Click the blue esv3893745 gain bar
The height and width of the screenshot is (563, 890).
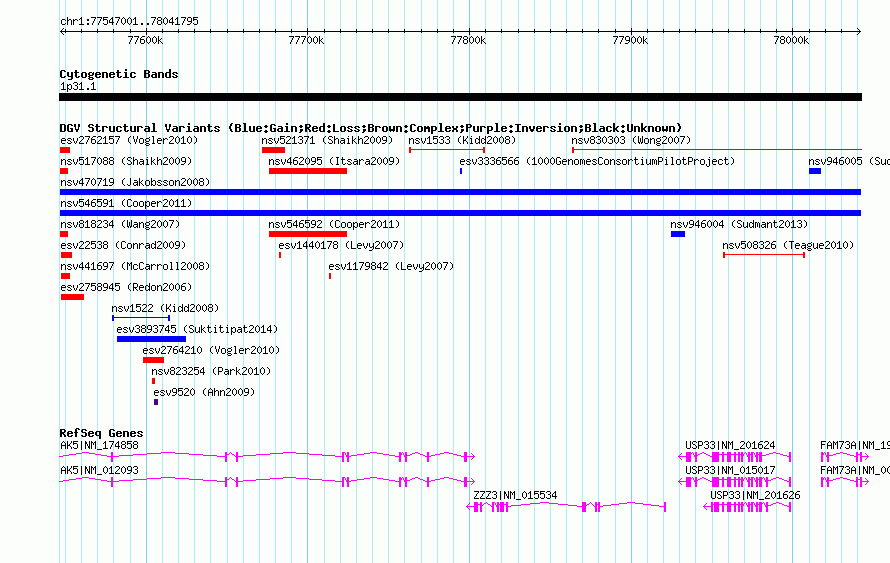coord(152,339)
